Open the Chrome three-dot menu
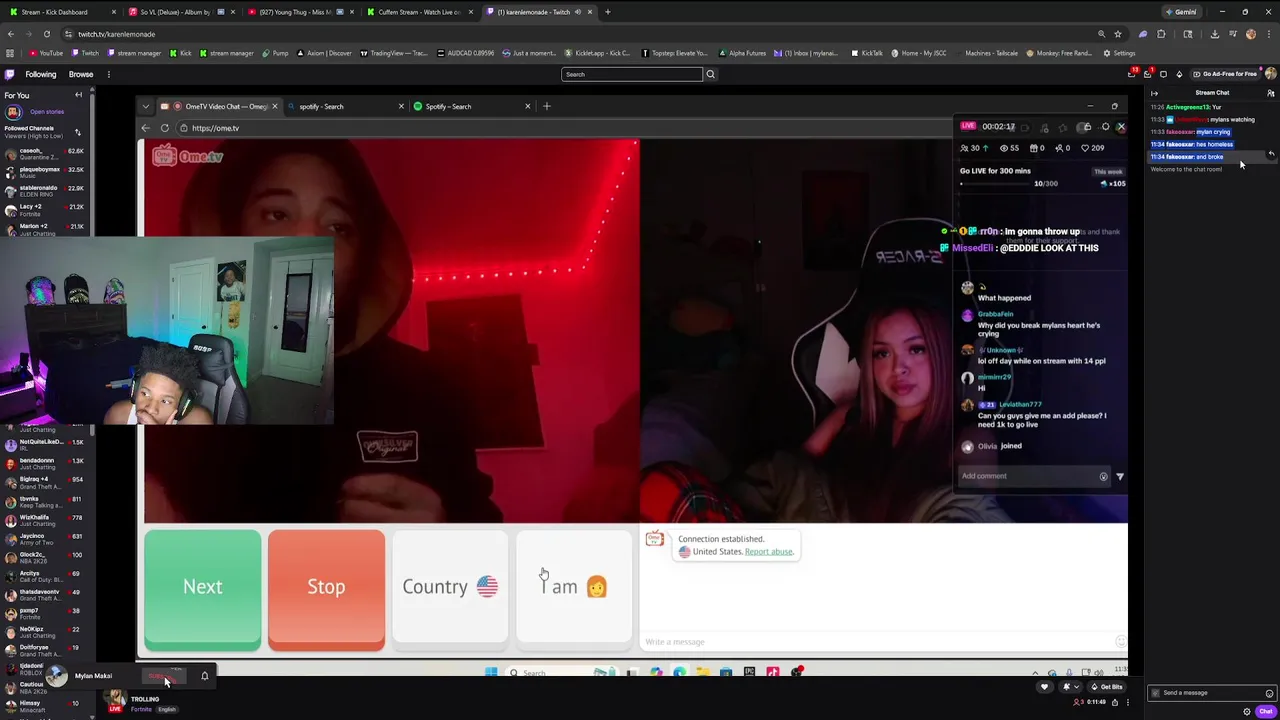 (1269, 34)
